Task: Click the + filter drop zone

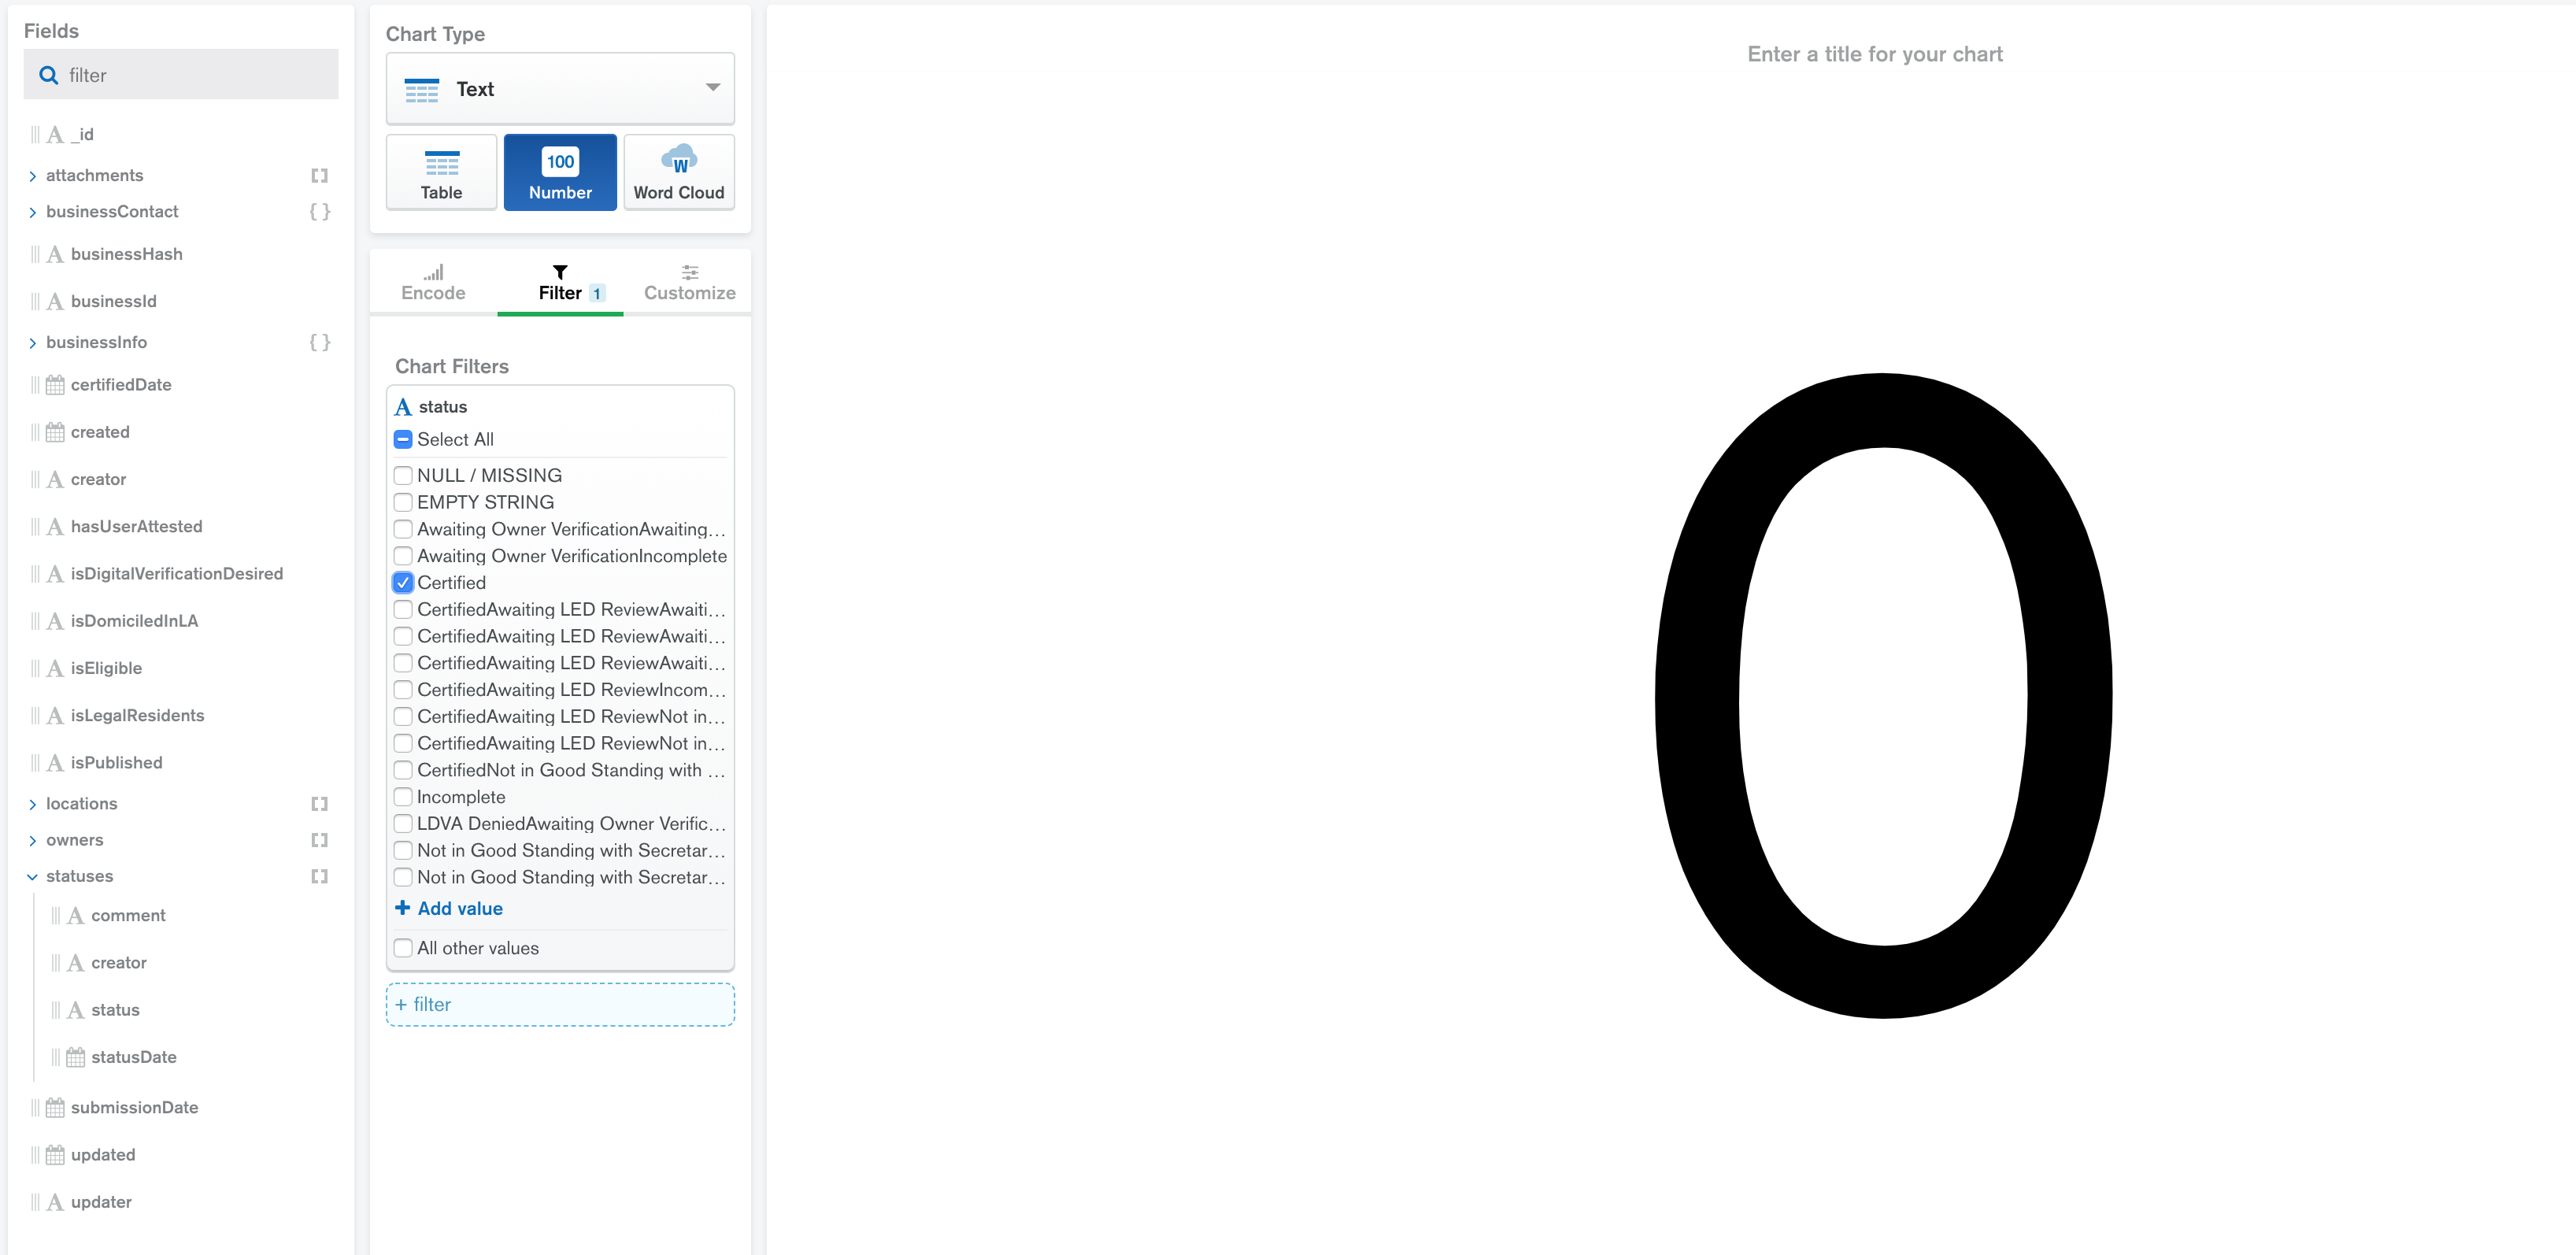Action: tap(560, 1004)
